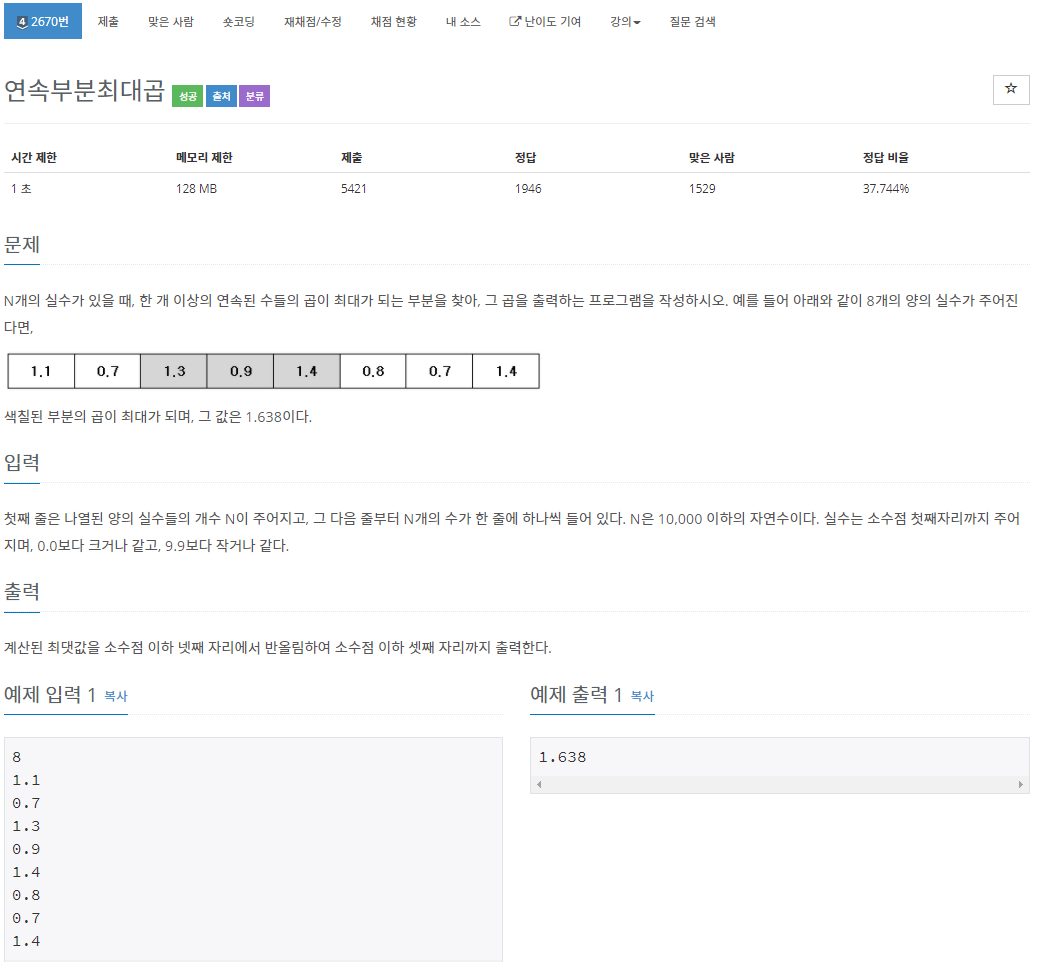Click the right scroll arrow under 예제 출력
This screenshot has height=964, width=1042.
[x=1021, y=785]
